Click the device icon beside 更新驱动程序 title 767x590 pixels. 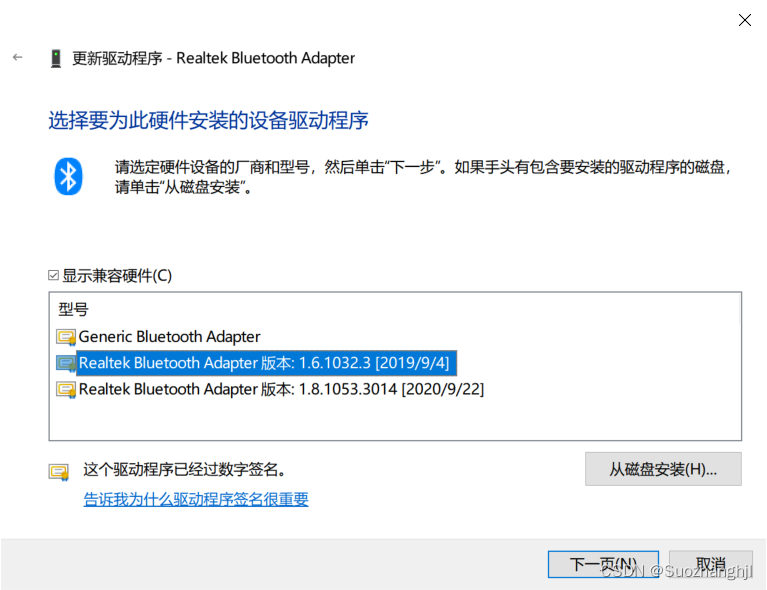(x=56, y=58)
